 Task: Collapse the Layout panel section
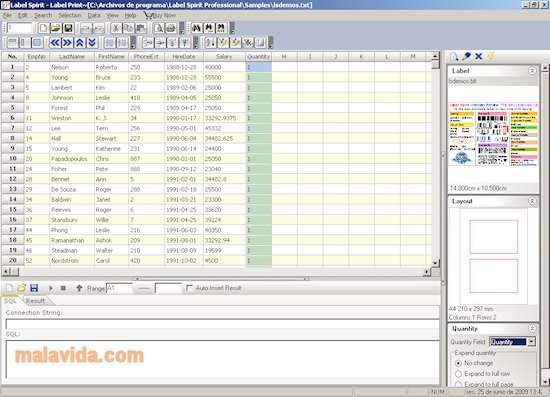[x=532, y=201]
